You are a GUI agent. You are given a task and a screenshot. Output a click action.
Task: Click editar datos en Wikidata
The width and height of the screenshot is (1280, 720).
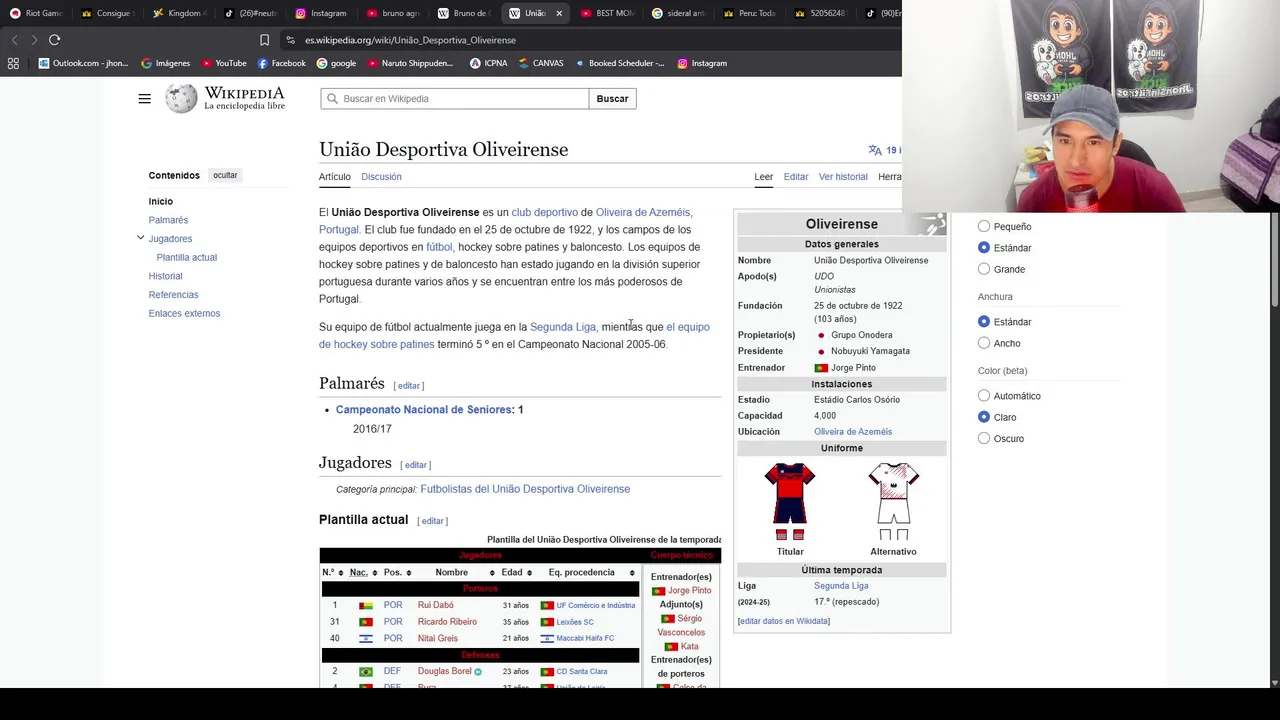pyautogui.click(x=784, y=621)
